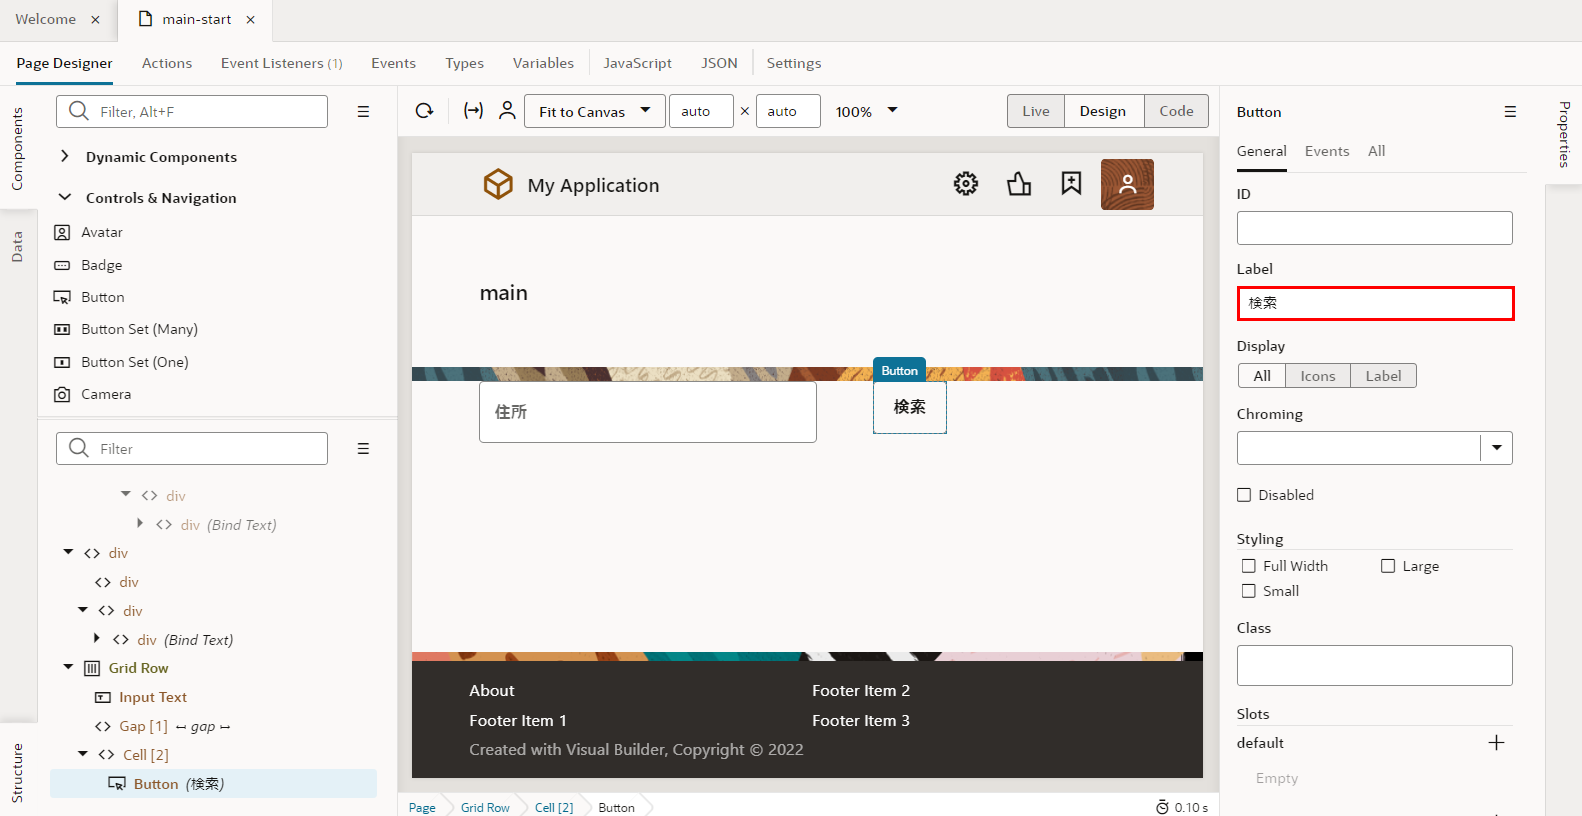
Task: Open the Chroming dropdown
Action: (1496, 448)
